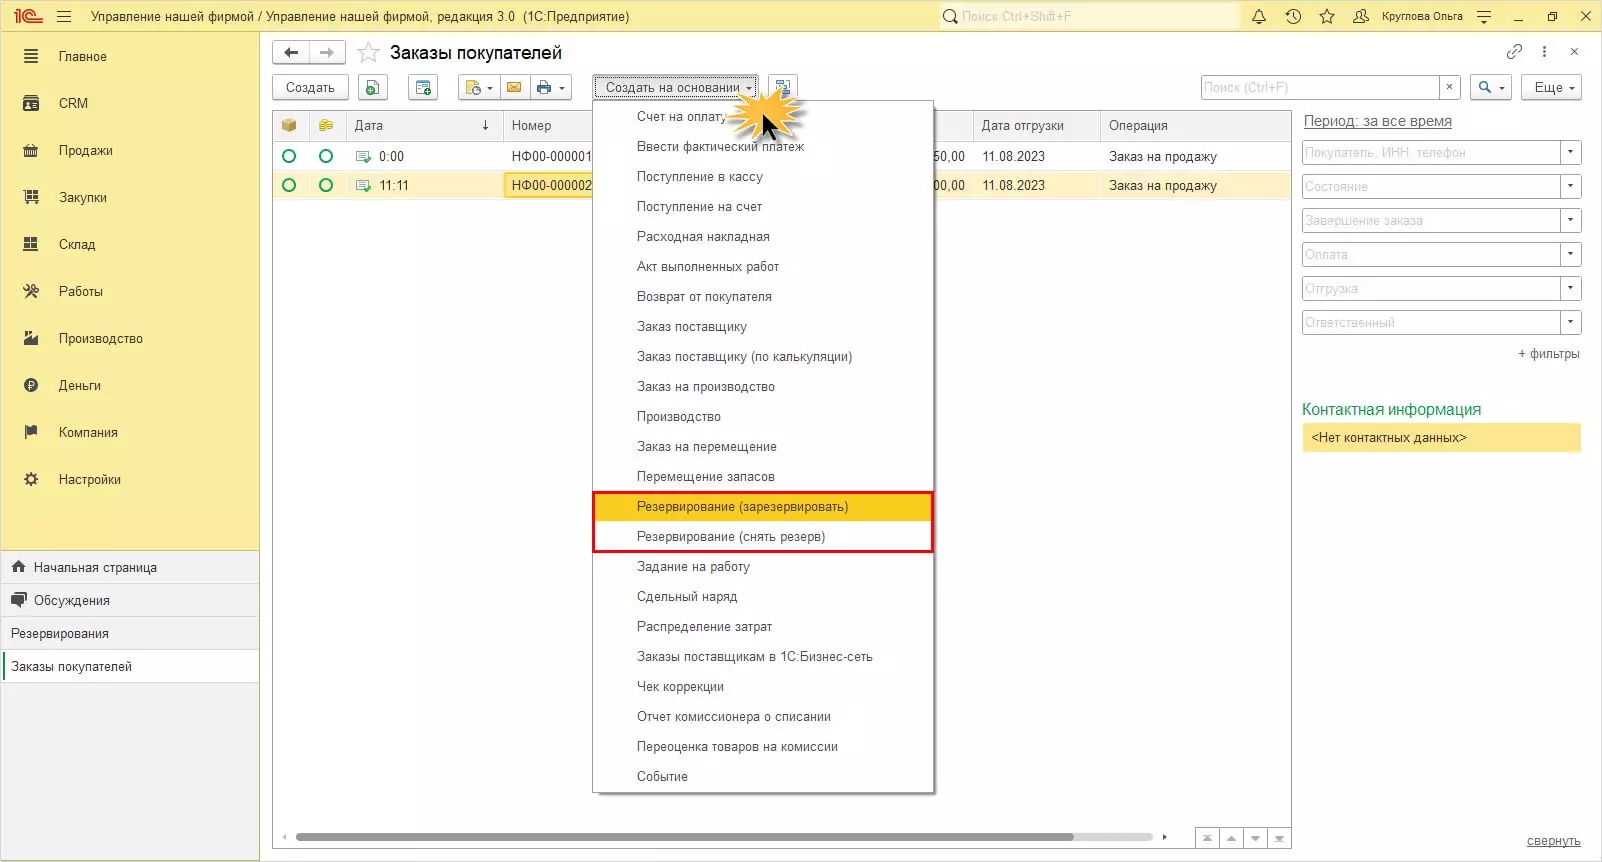
Task: Click the structure icon right of Создать на основании
Action: pos(783,88)
